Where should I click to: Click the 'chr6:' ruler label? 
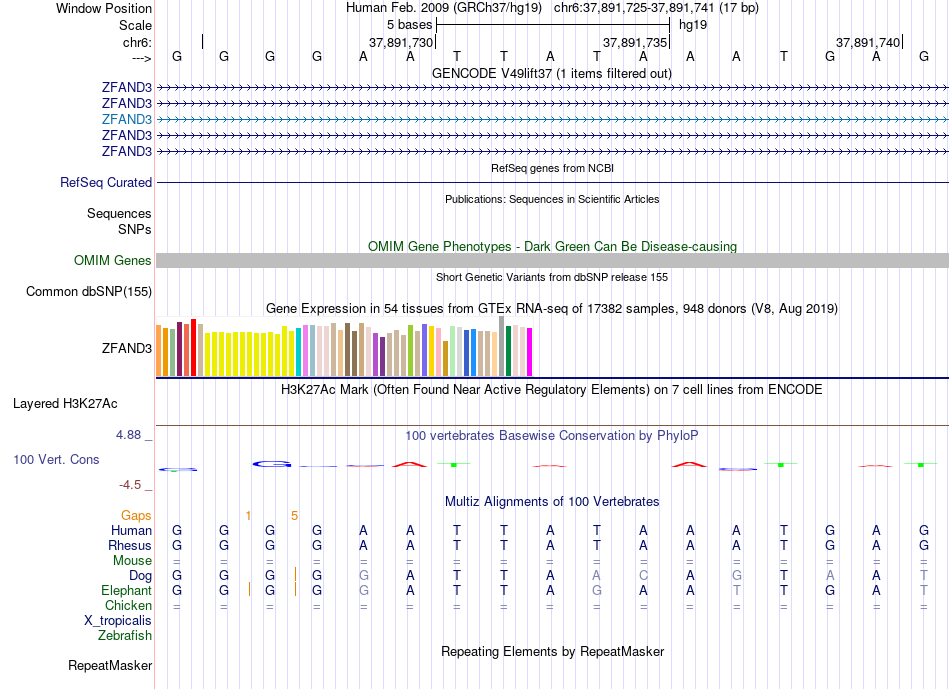[138, 42]
